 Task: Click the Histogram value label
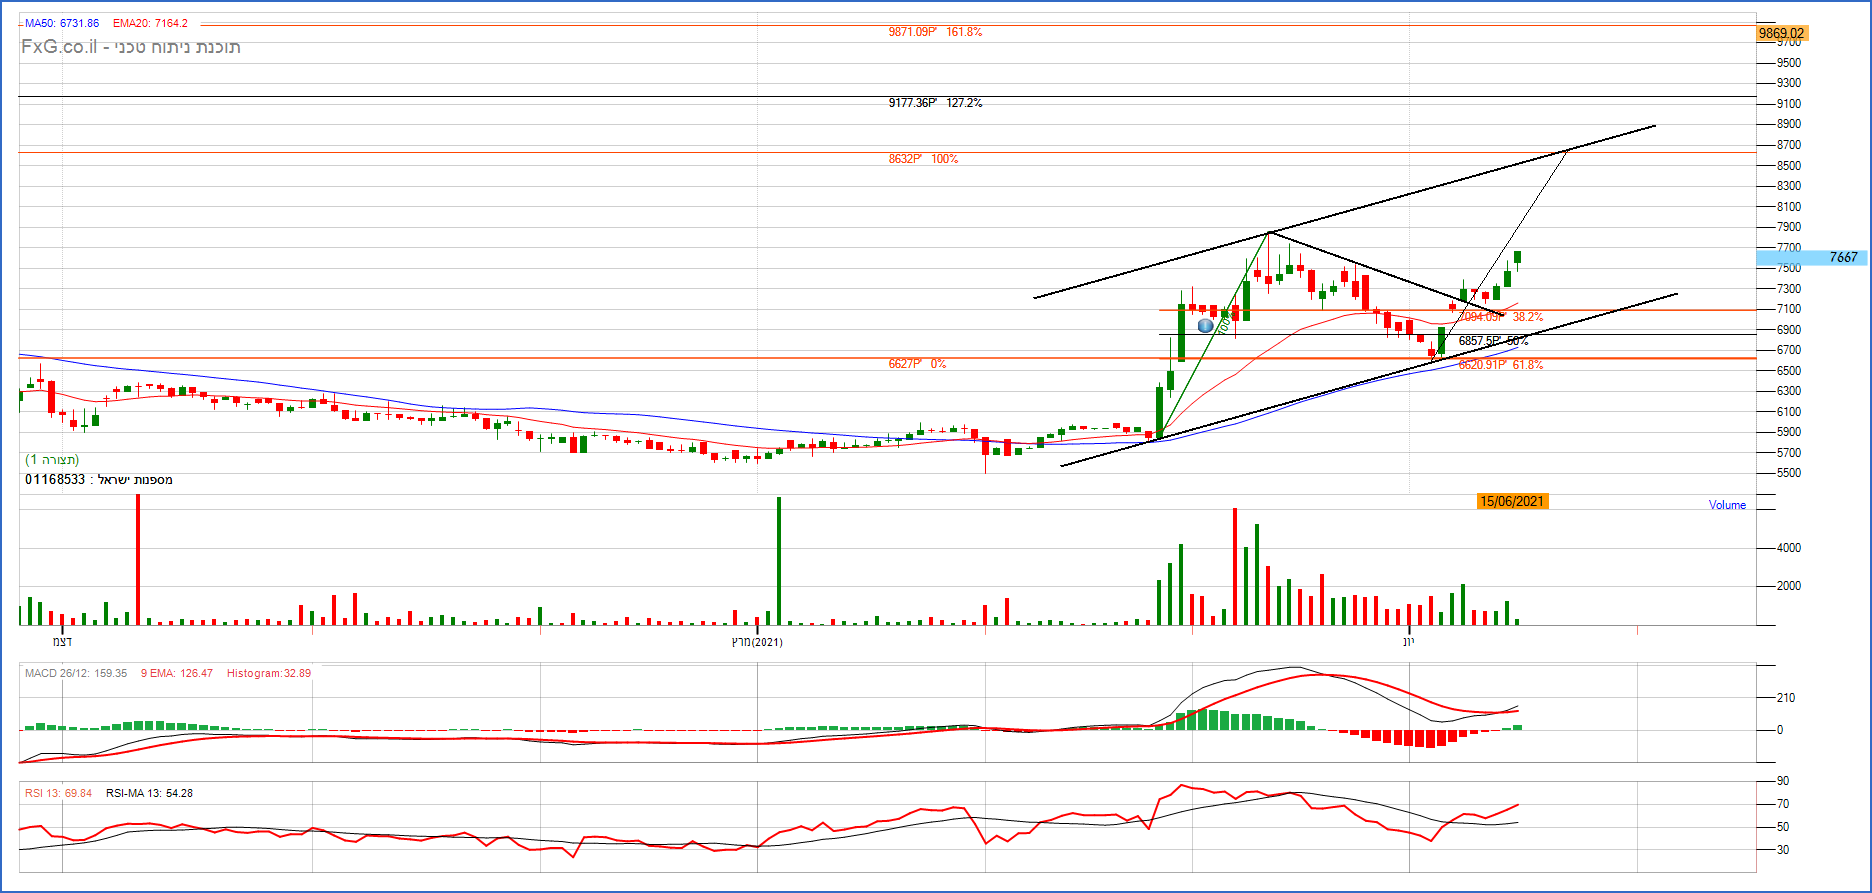(268, 673)
